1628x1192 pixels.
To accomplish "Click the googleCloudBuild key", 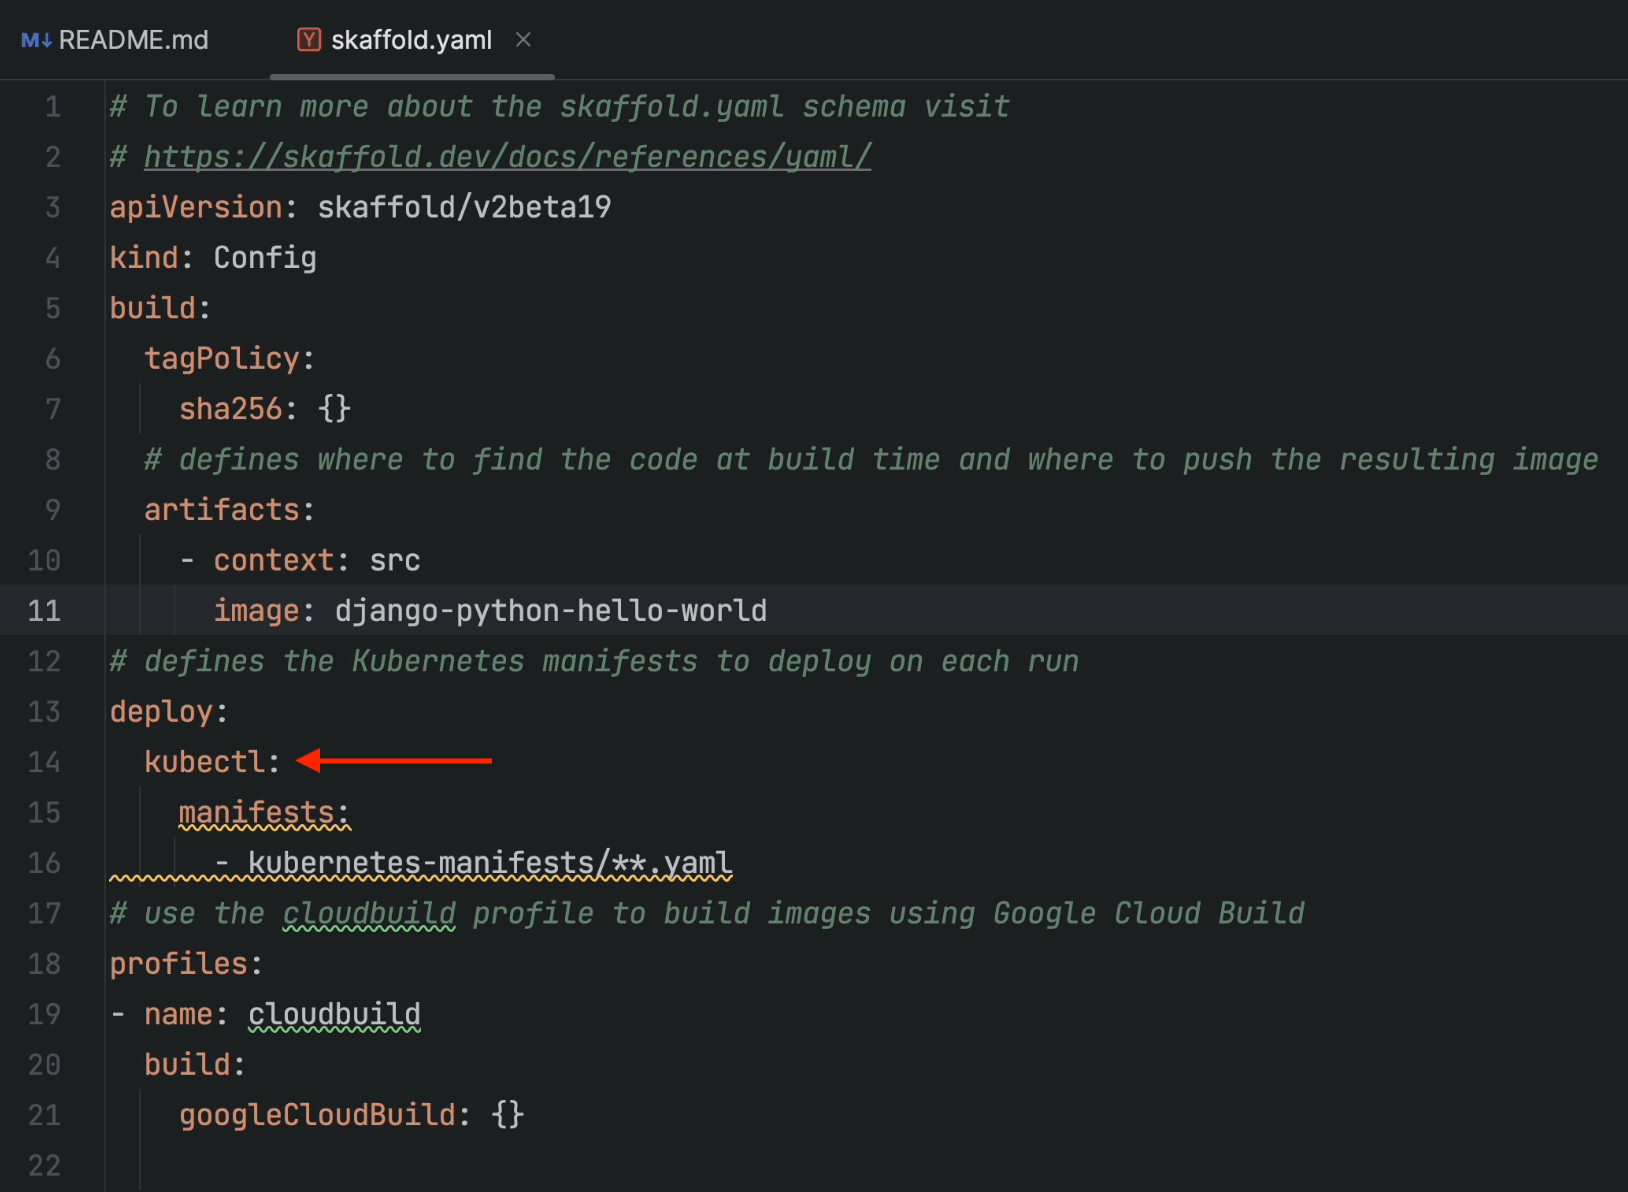I will pos(317,1115).
